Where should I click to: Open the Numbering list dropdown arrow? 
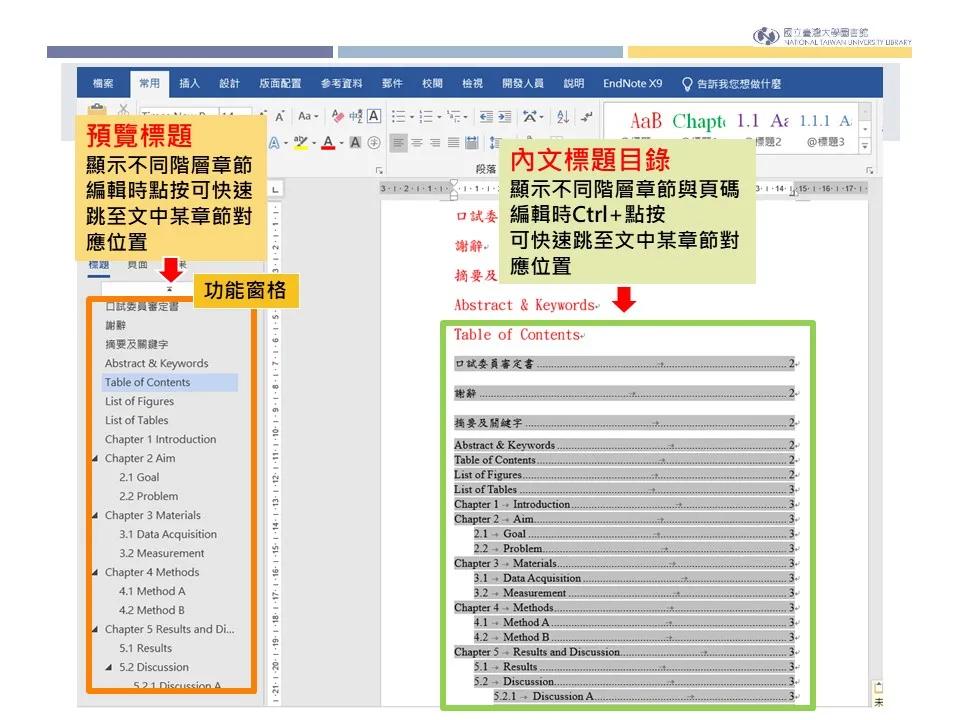click(437, 117)
